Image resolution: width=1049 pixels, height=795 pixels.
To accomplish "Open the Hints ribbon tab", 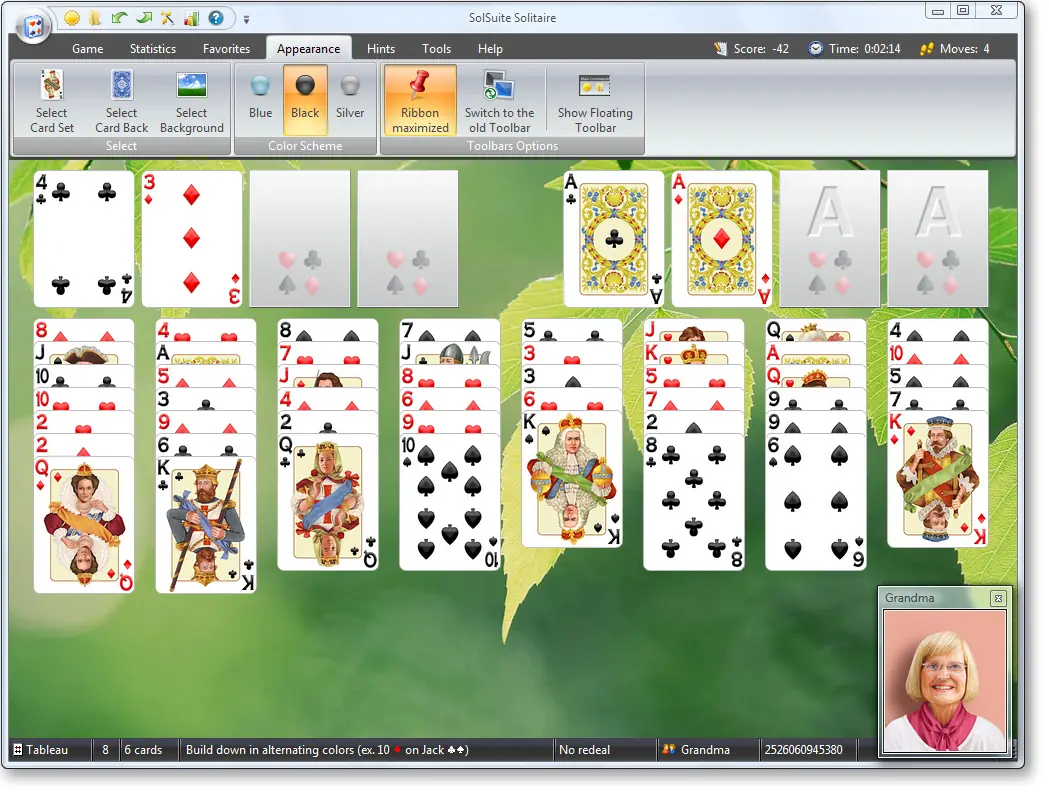I will [381, 49].
